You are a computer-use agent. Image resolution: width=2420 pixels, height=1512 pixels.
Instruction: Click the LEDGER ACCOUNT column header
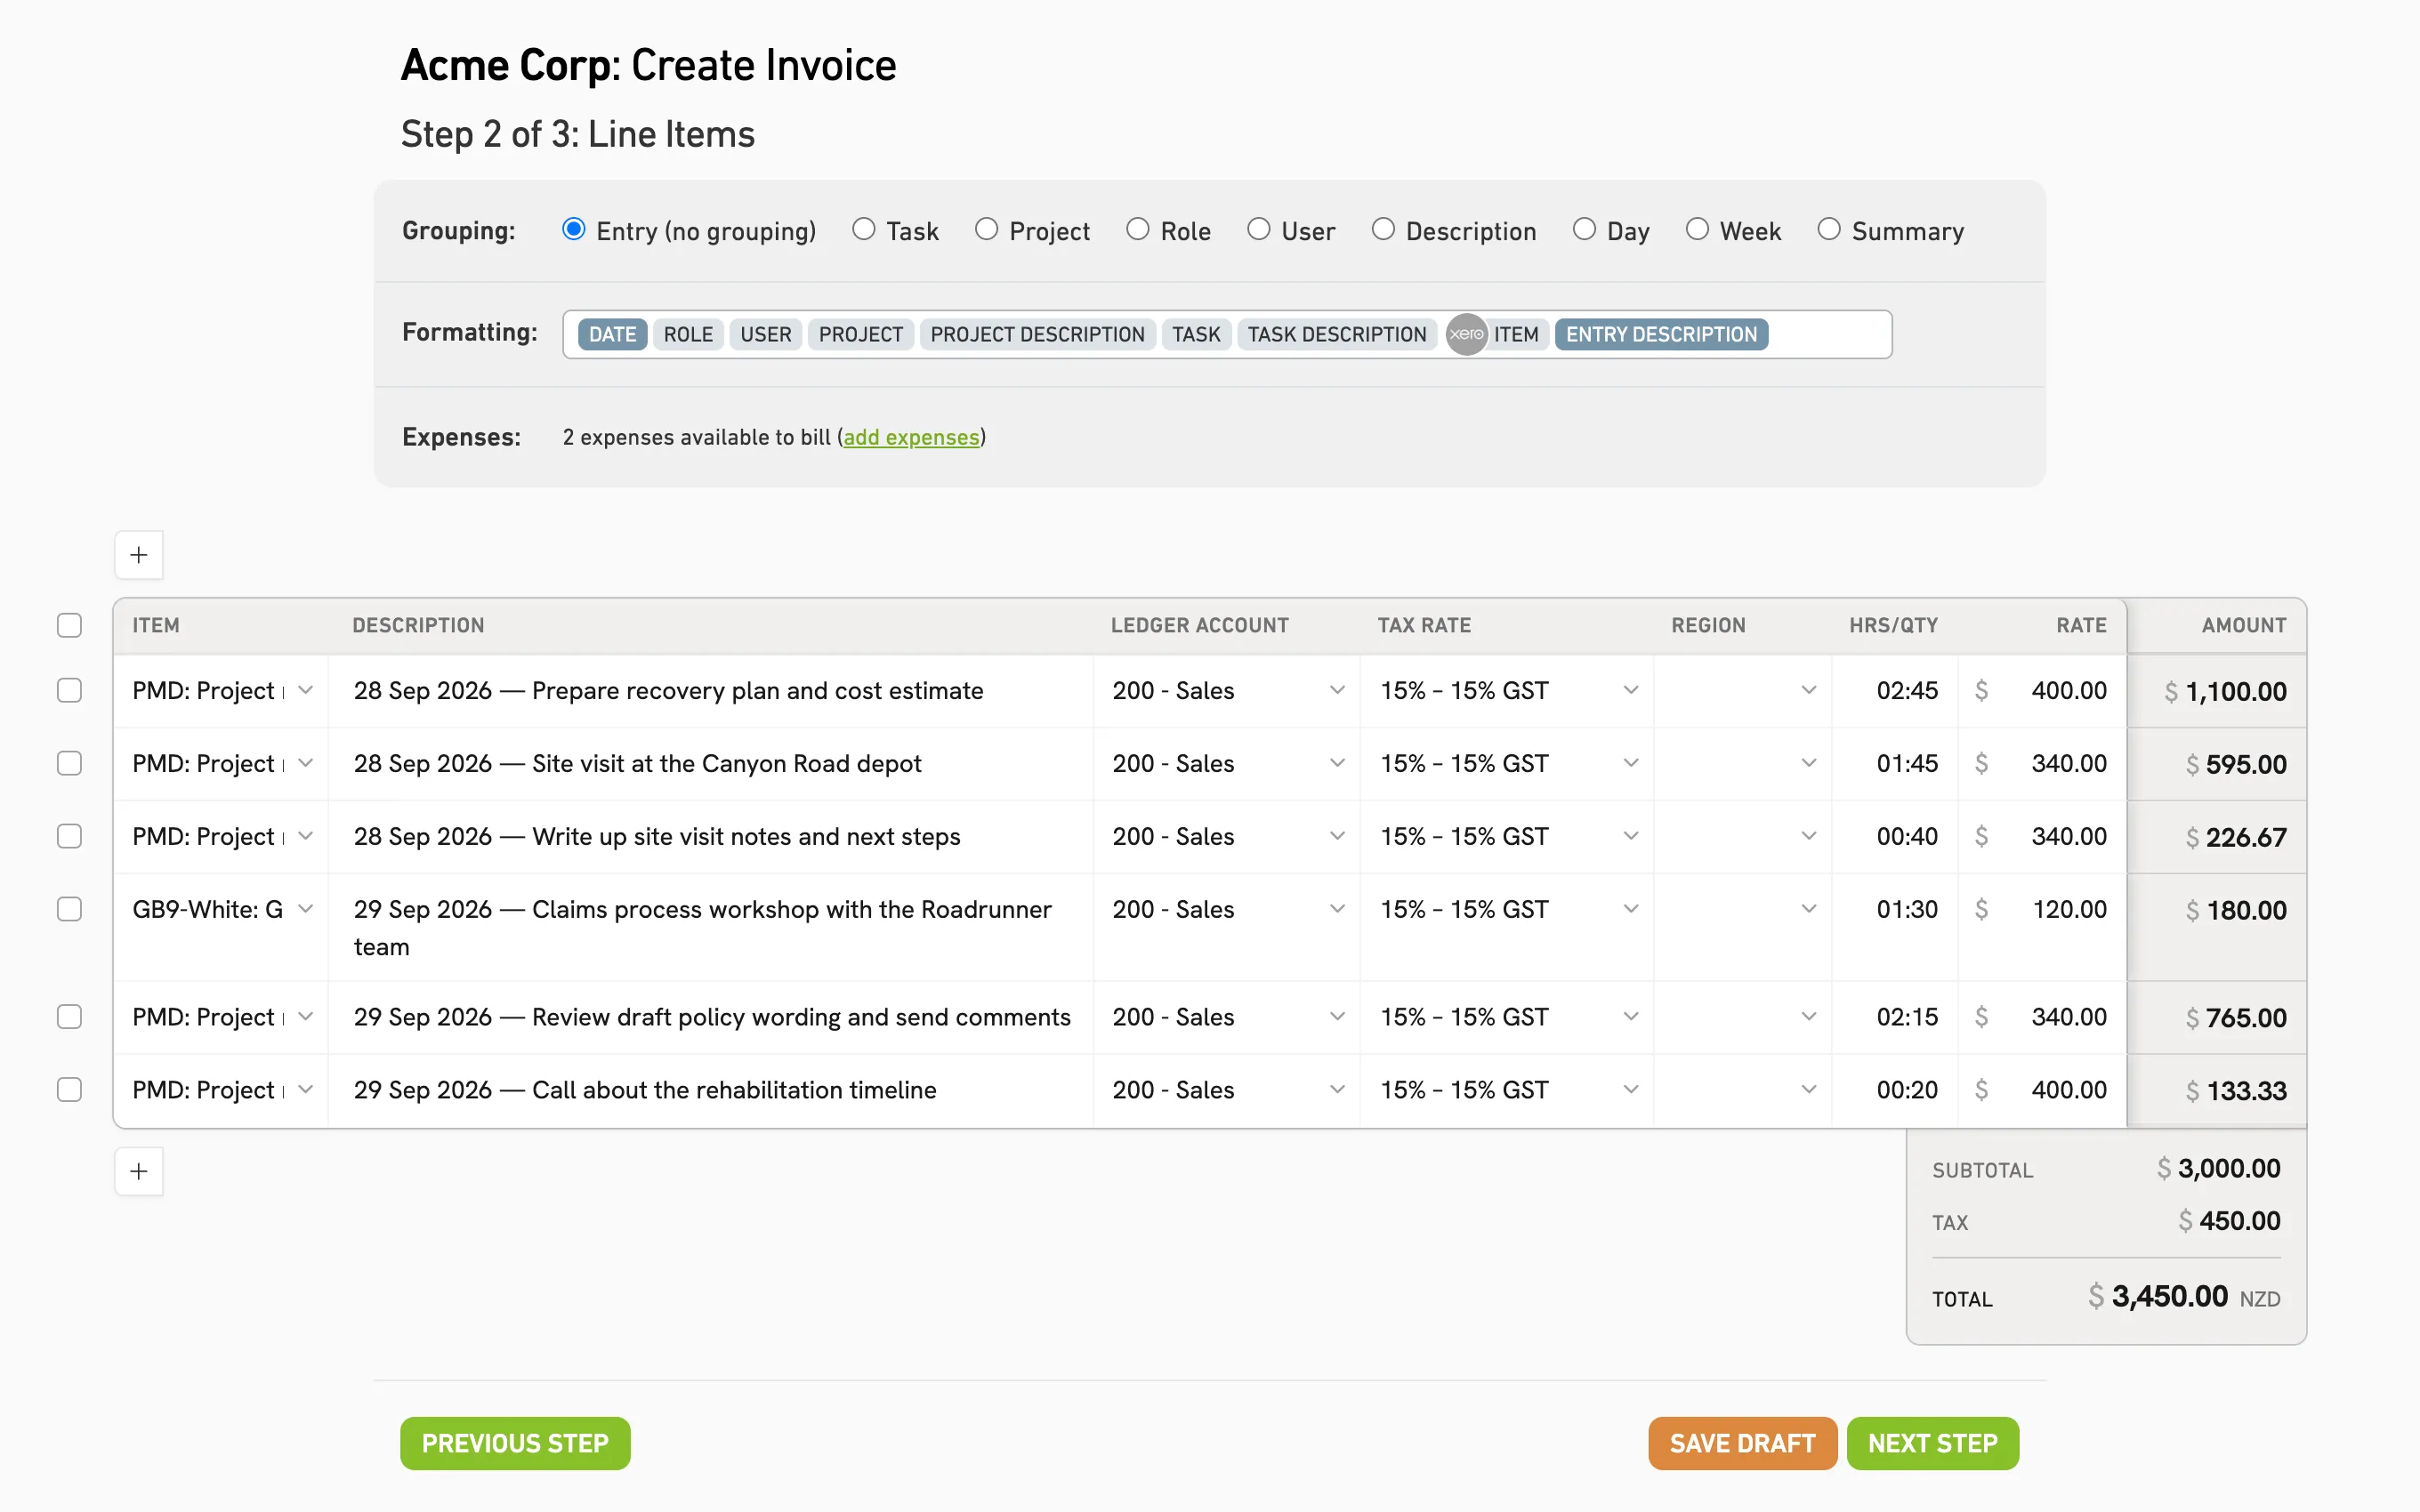pos(1199,626)
